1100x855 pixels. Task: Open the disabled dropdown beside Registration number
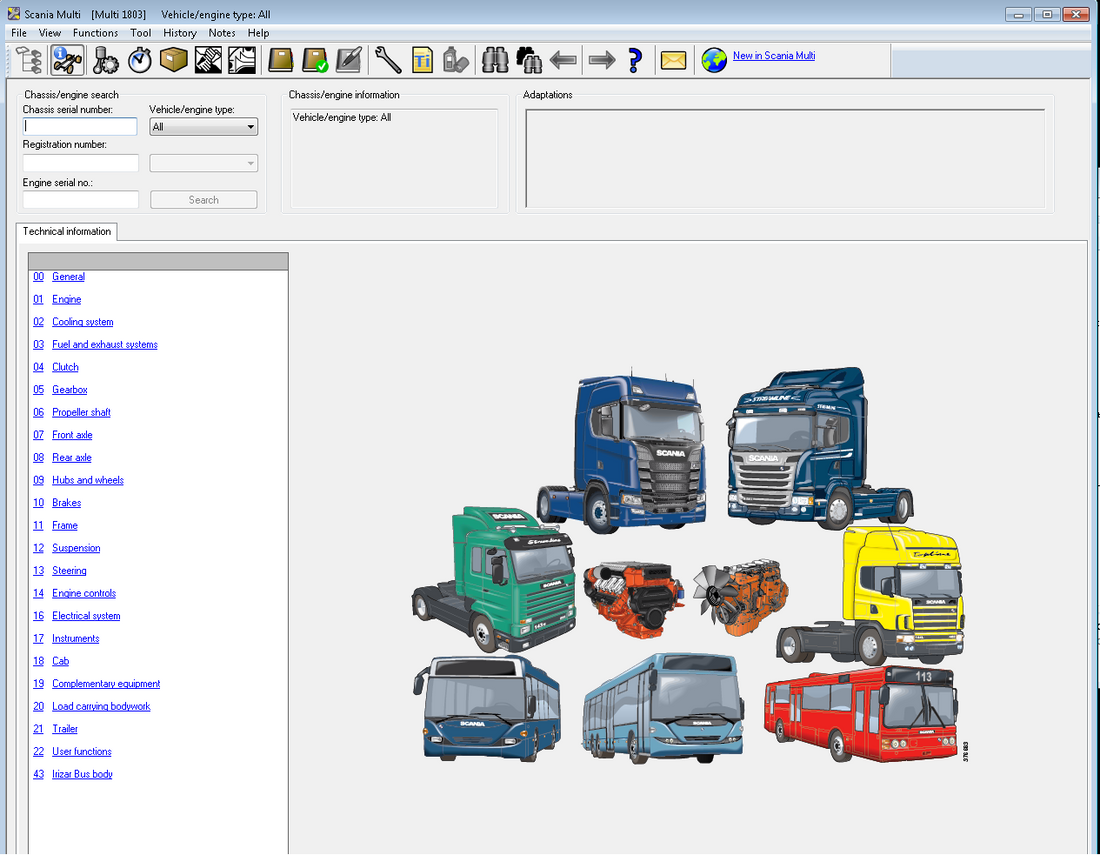point(203,163)
